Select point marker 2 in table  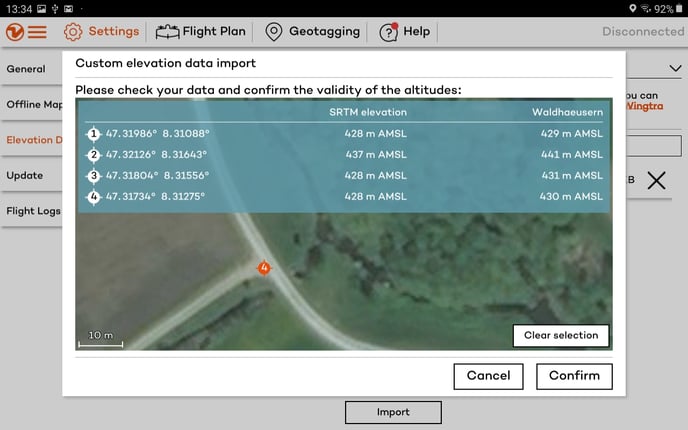[x=93, y=155]
